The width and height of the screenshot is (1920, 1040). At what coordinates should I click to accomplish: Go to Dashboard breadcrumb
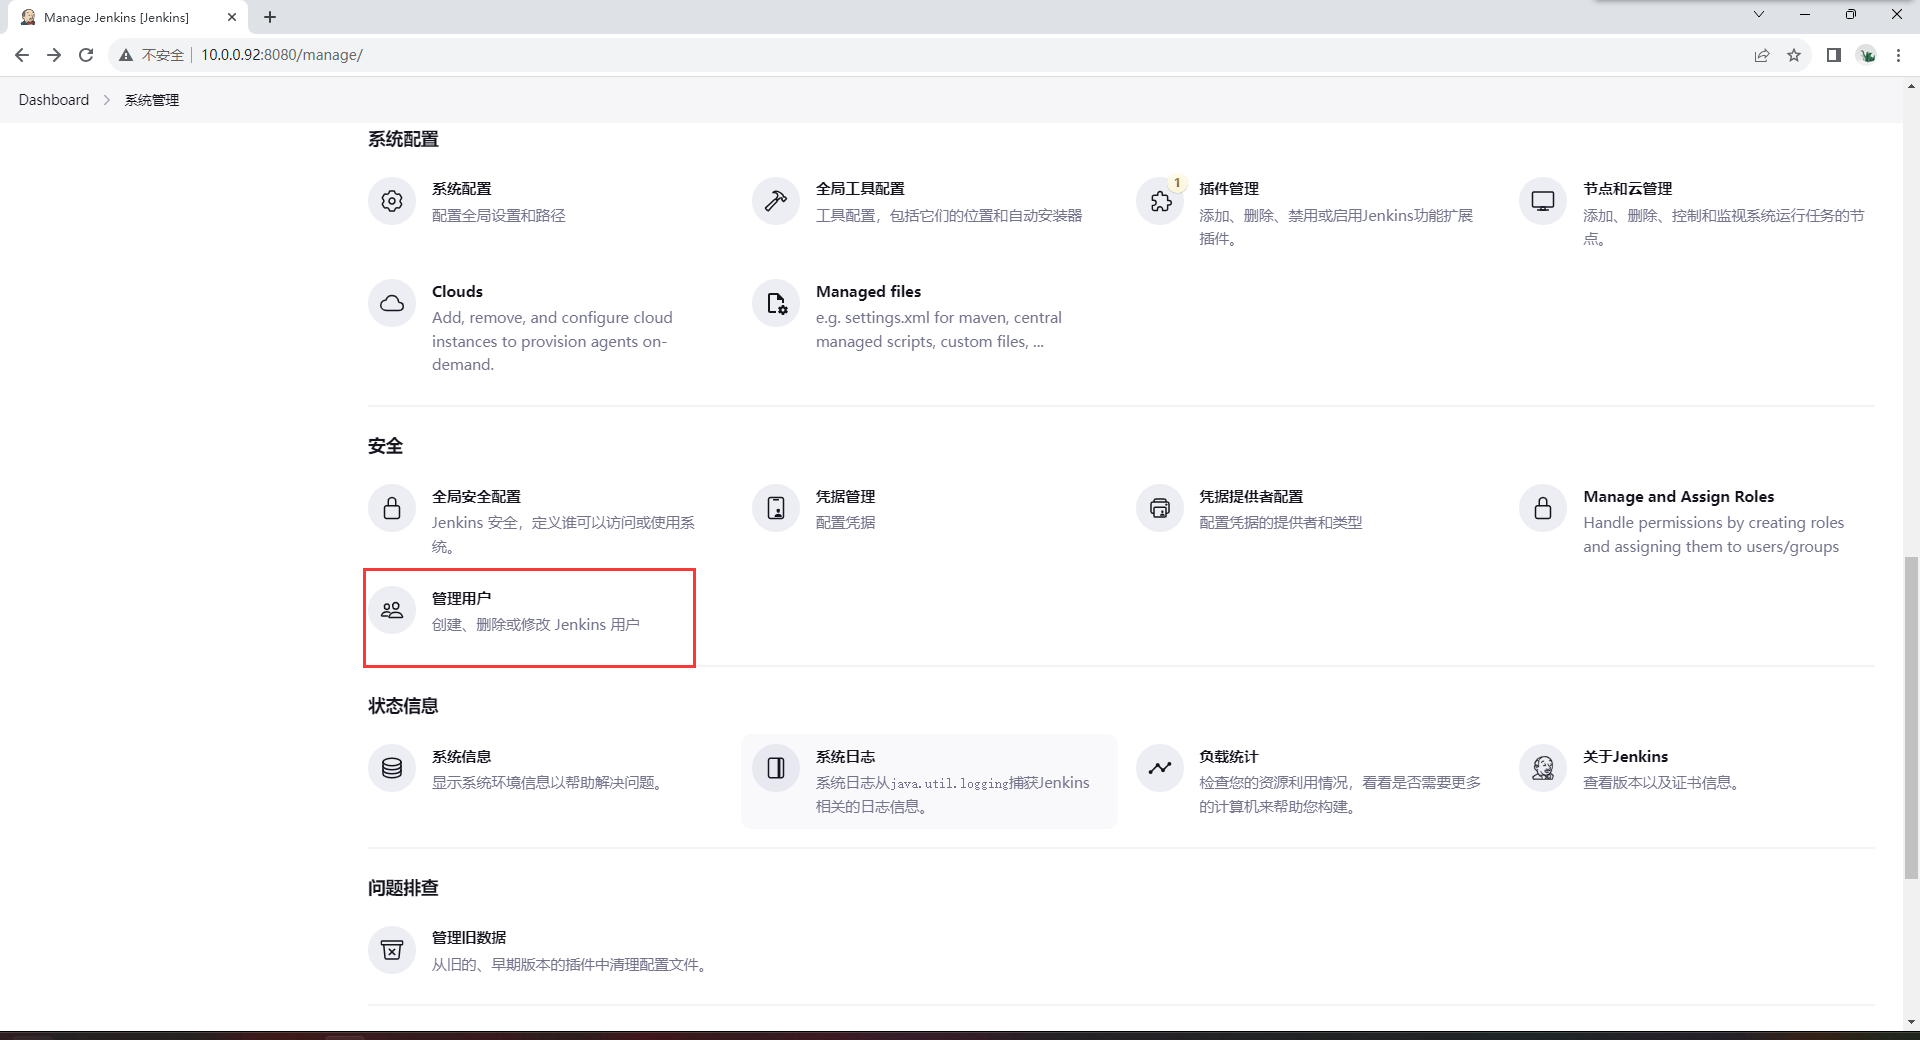pyautogui.click(x=54, y=100)
